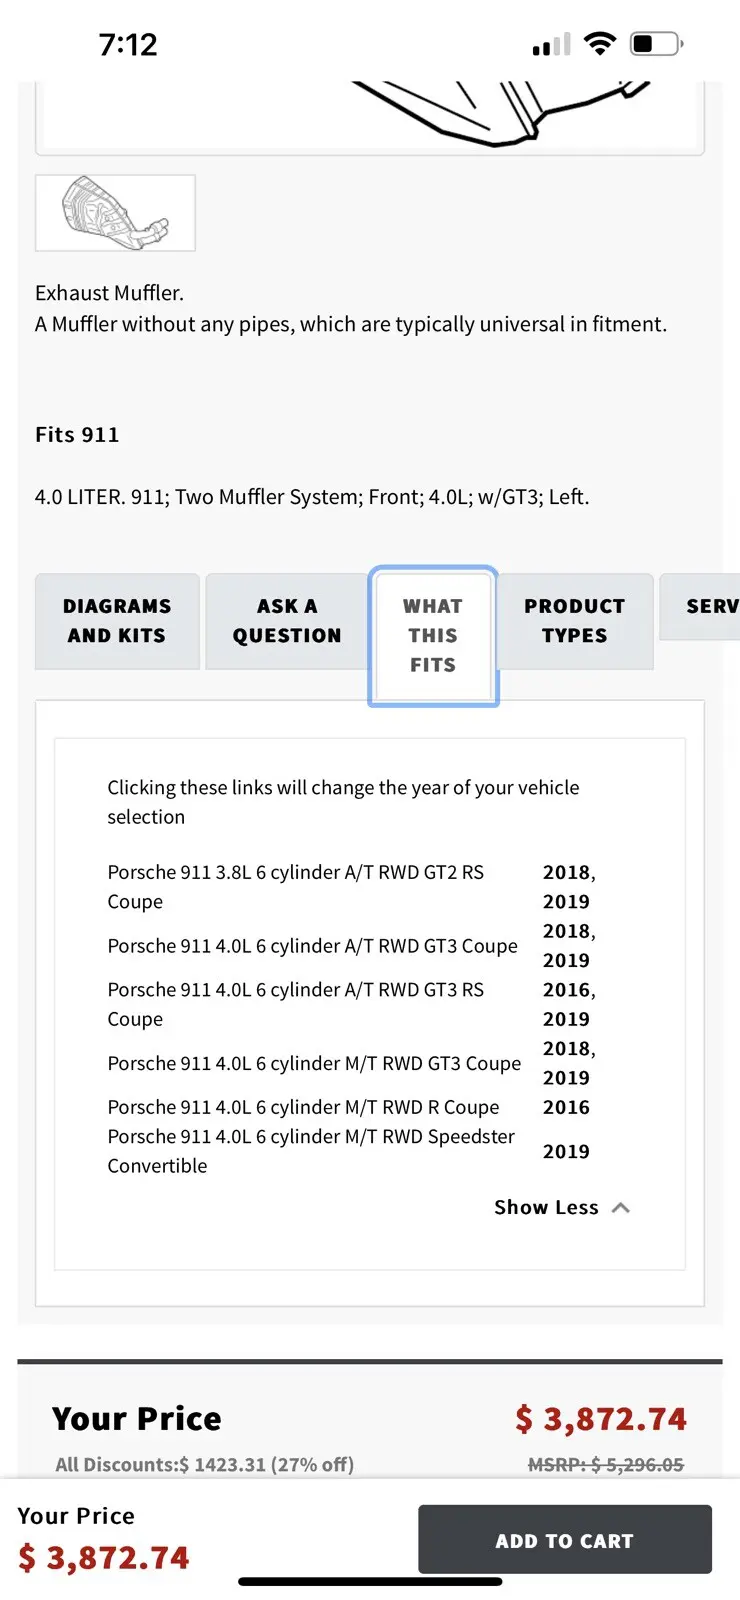Tap the large muffler diagram image
740x1600 pixels.
click(x=370, y=117)
